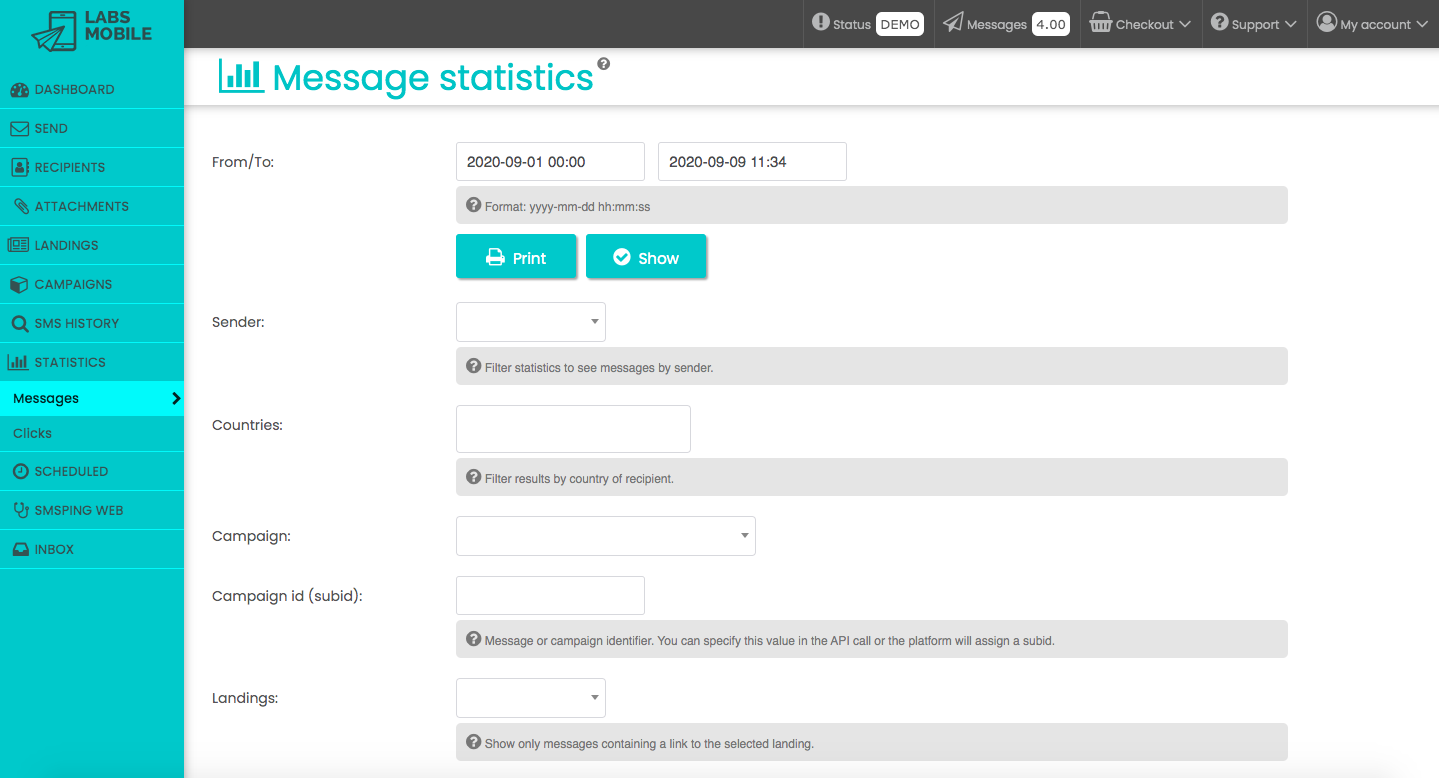Viewport: 1439px width, 778px height.
Task: Click the Inbox tray icon
Action: [20, 550]
